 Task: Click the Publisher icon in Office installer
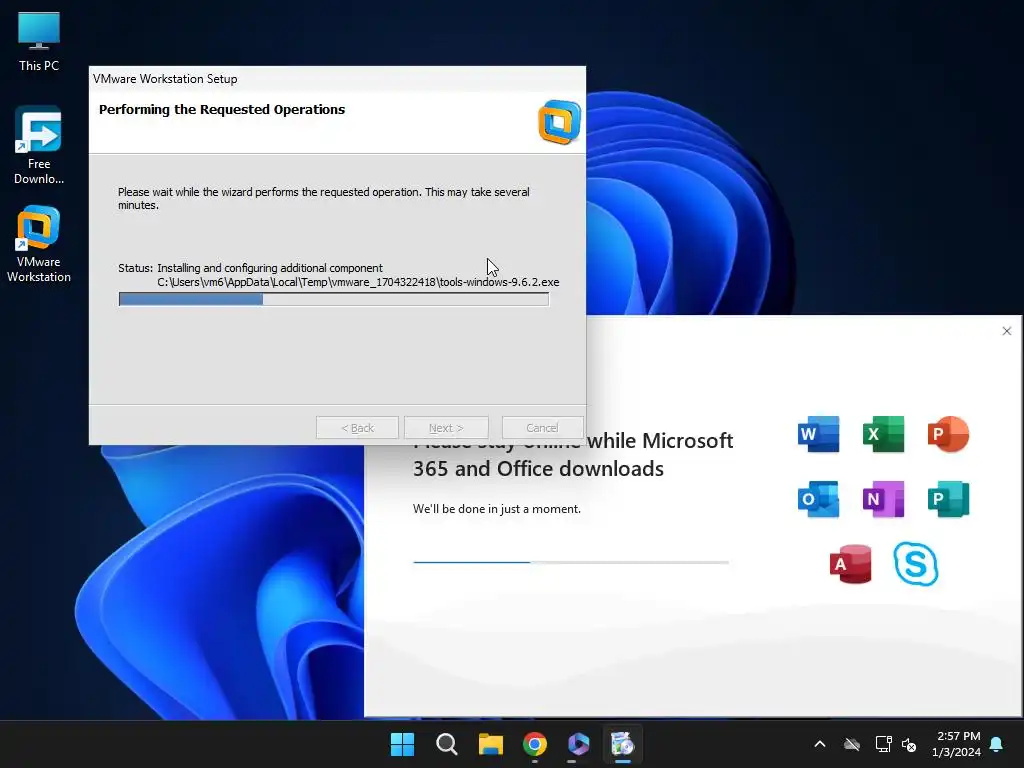point(948,499)
